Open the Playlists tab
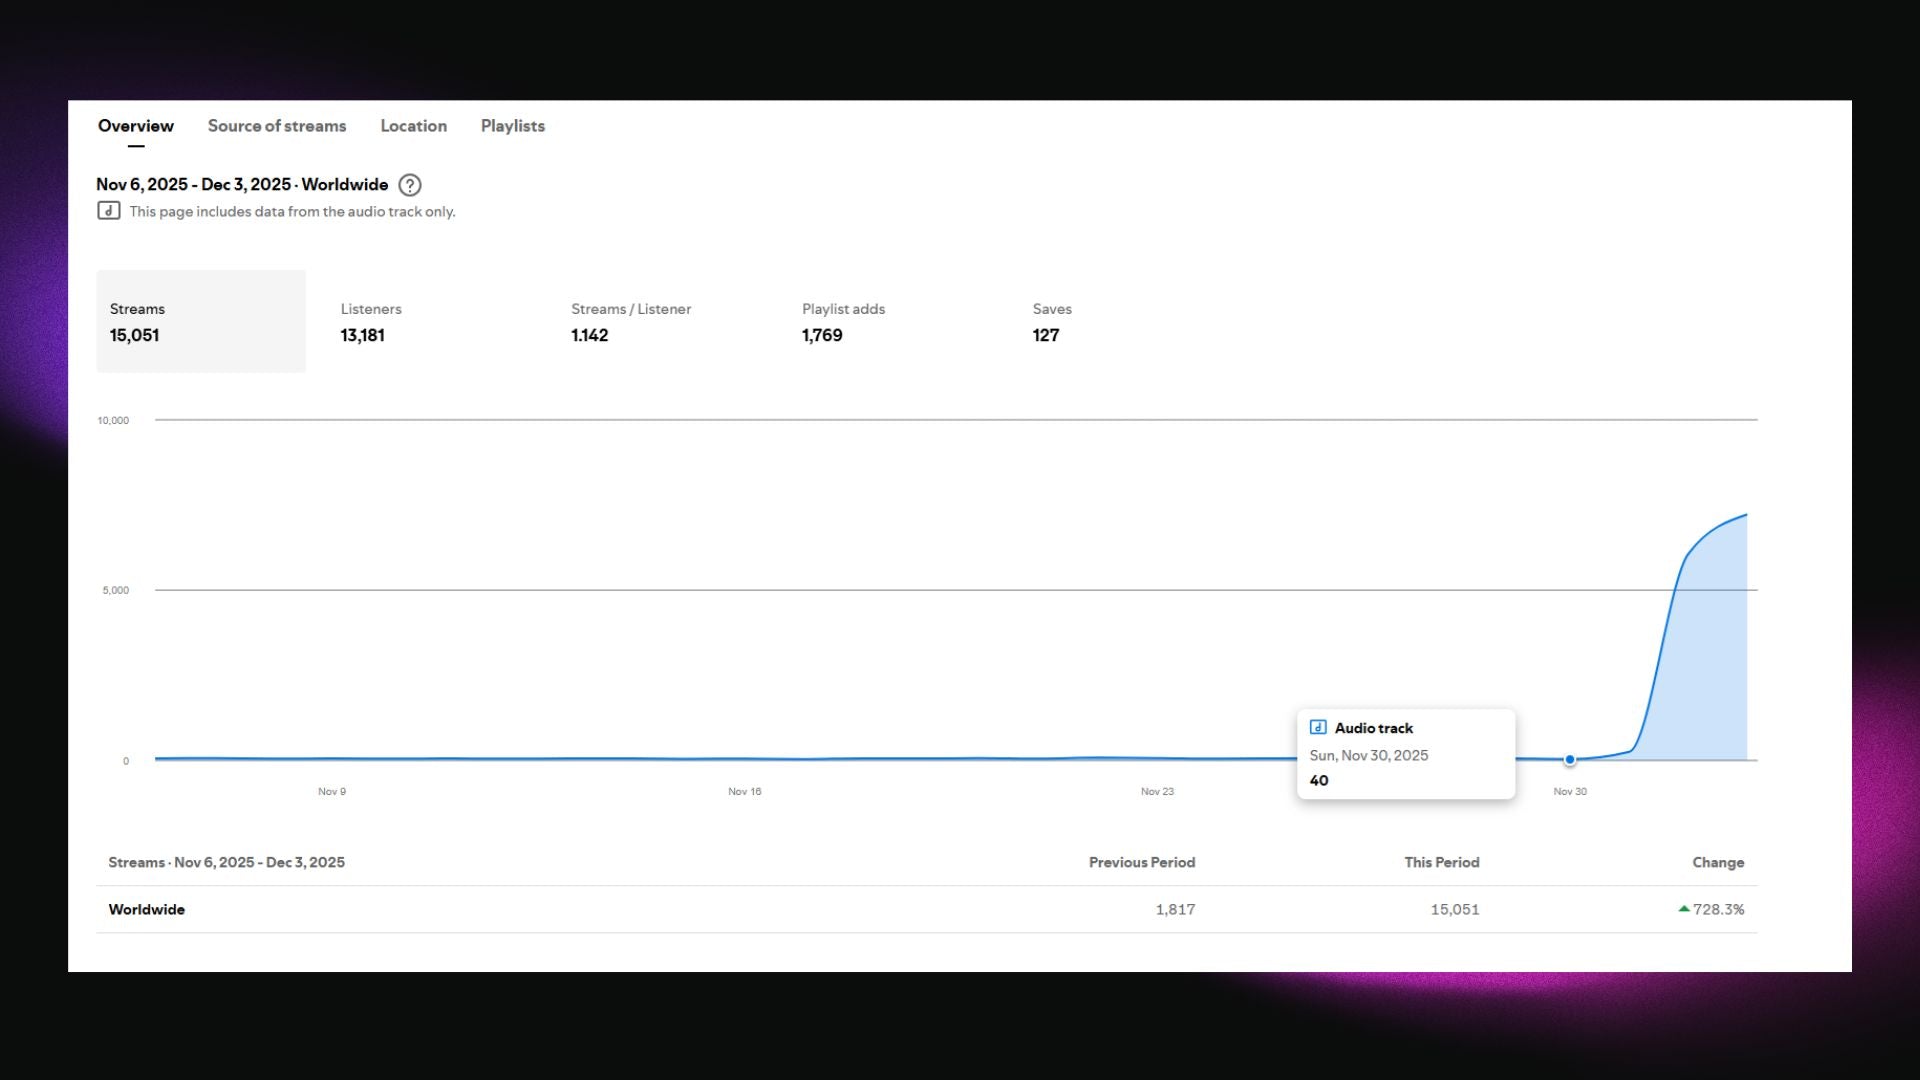 (x=512, y=126)
